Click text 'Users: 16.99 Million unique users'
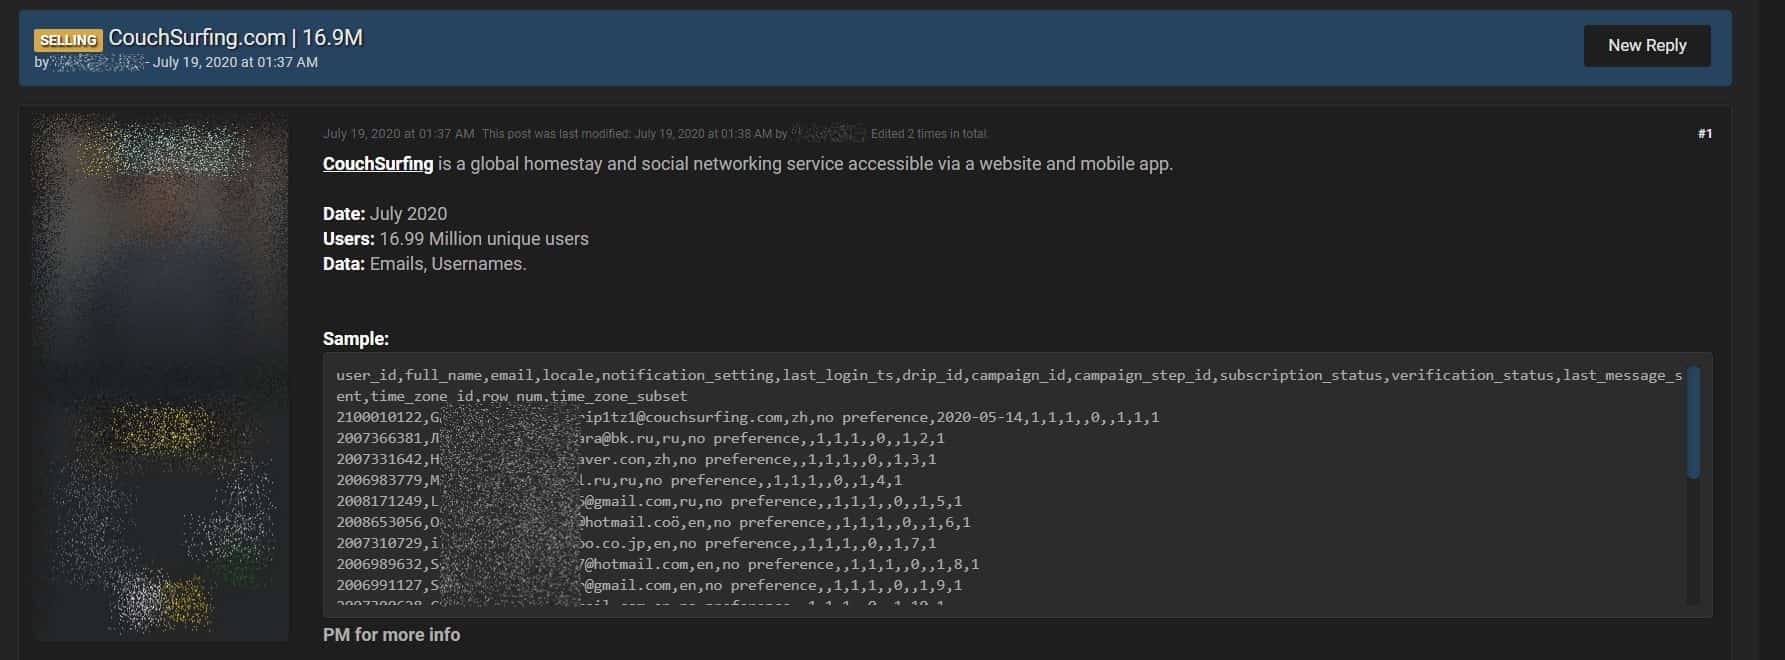 coord(456,239)
